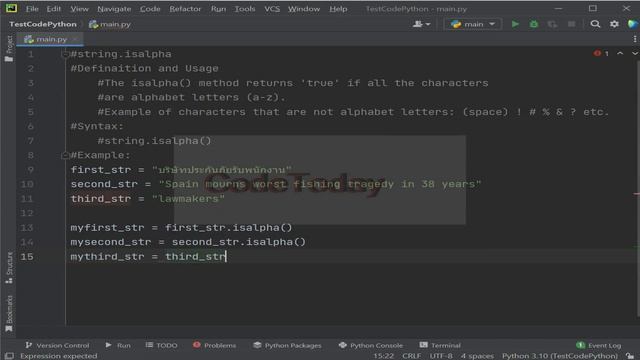Open the user account icon in the toolbar

pos(421,24)
